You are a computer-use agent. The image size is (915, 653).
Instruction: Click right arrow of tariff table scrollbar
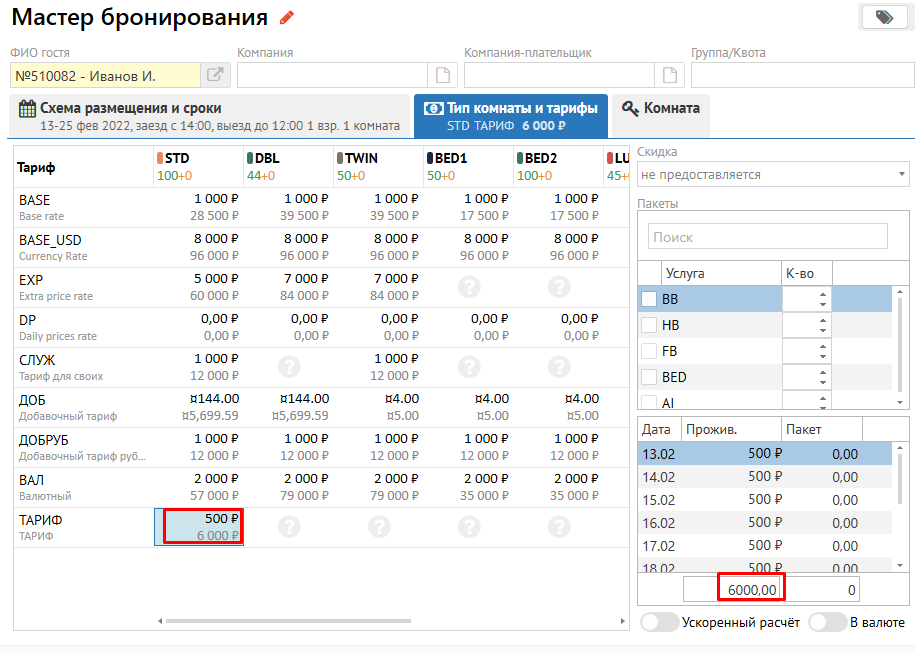[x=623, y=621]
